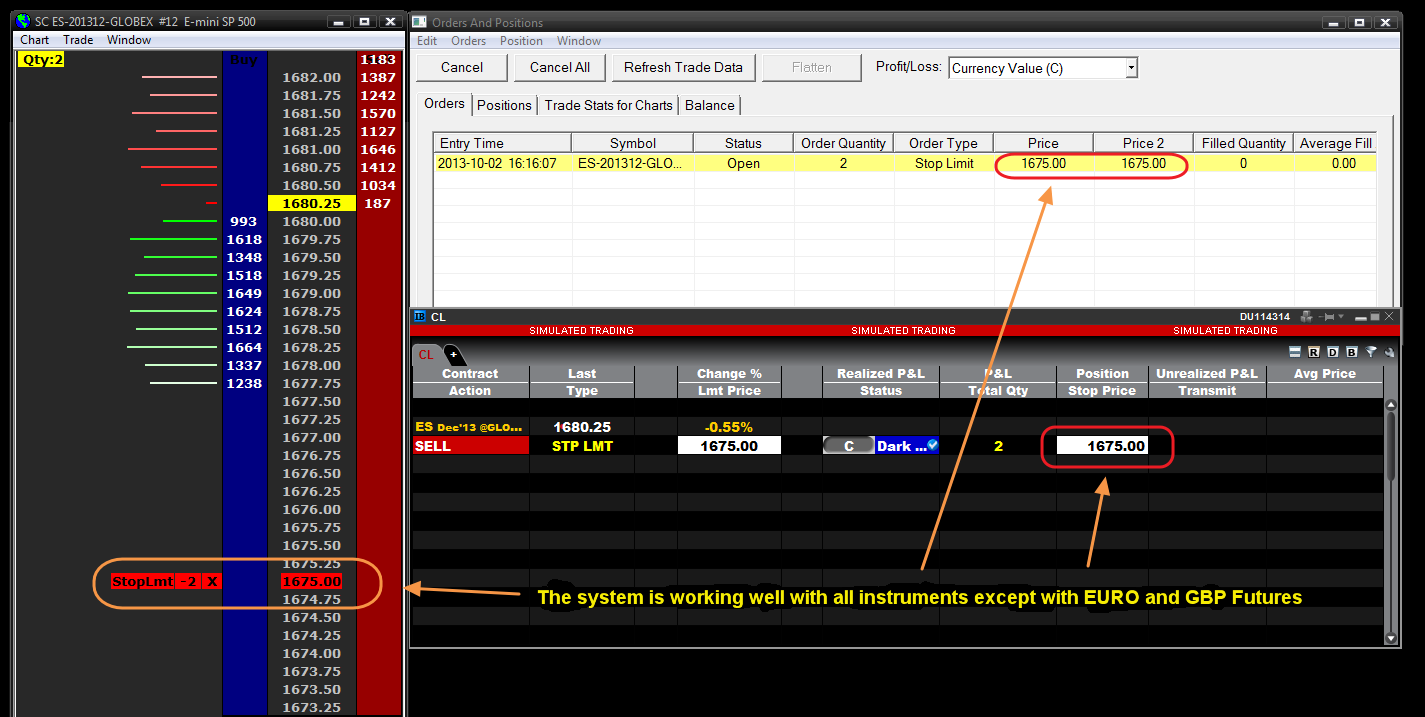Click the red SELL action cell

(x=470, y=446)
